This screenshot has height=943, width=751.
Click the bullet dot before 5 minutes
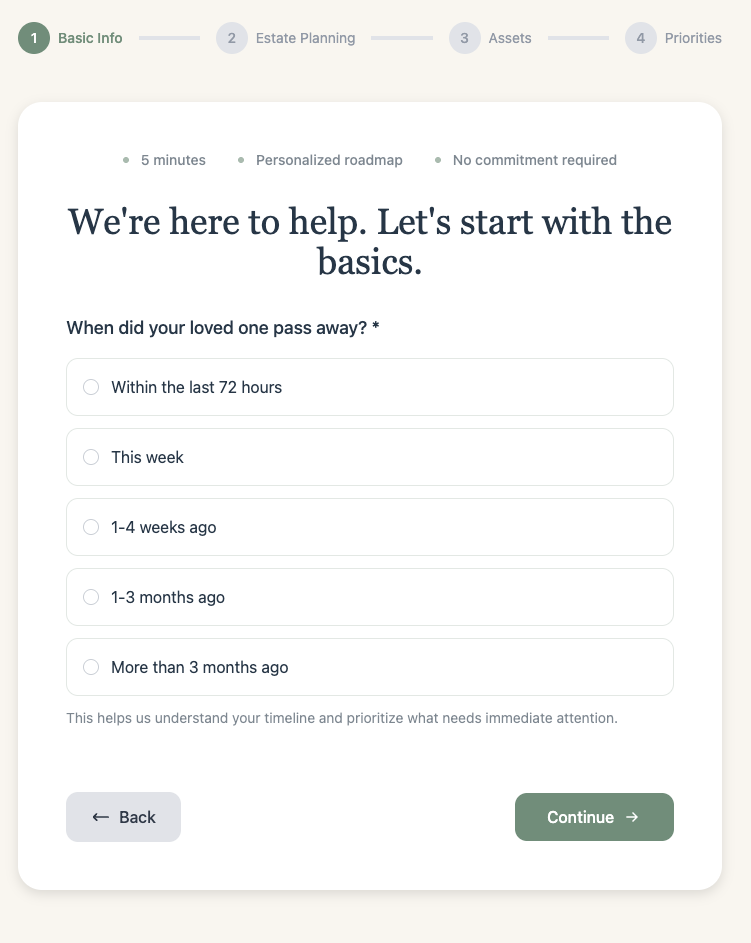point(126,160)
